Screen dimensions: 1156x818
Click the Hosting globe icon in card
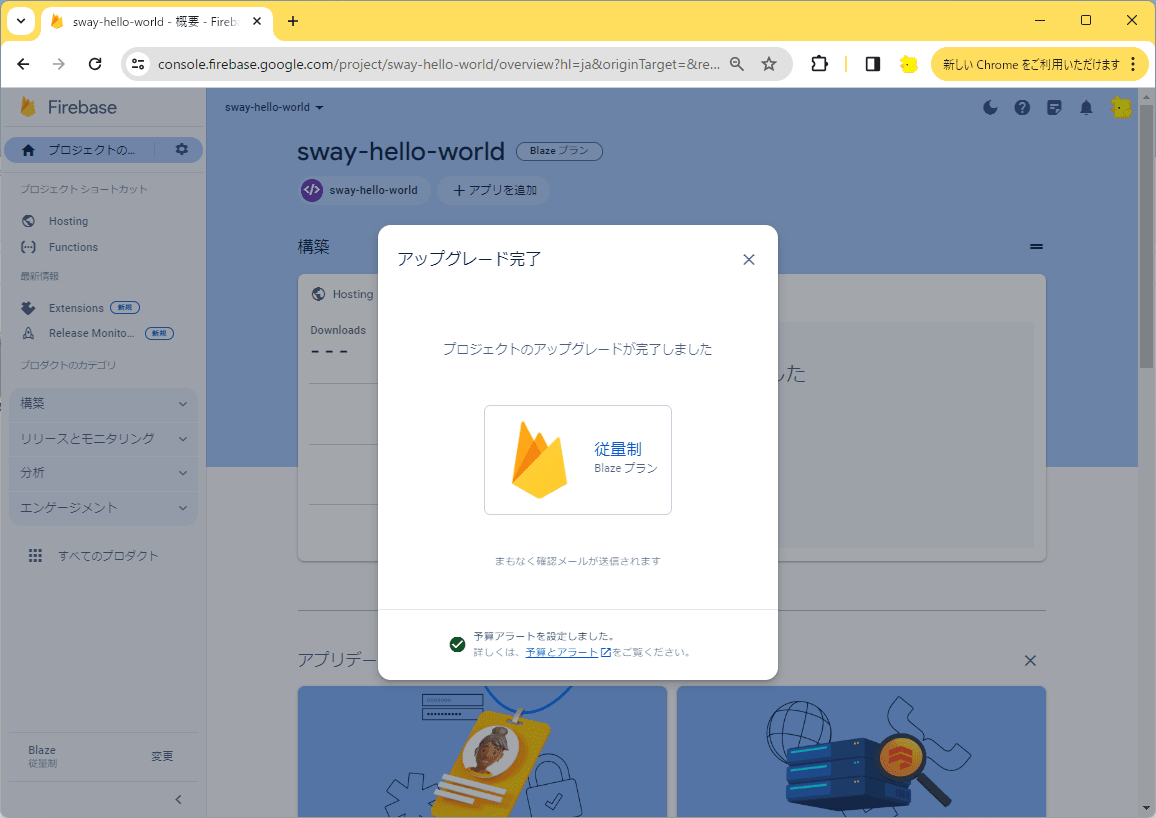pyautogui.click(x=318, y=294)
